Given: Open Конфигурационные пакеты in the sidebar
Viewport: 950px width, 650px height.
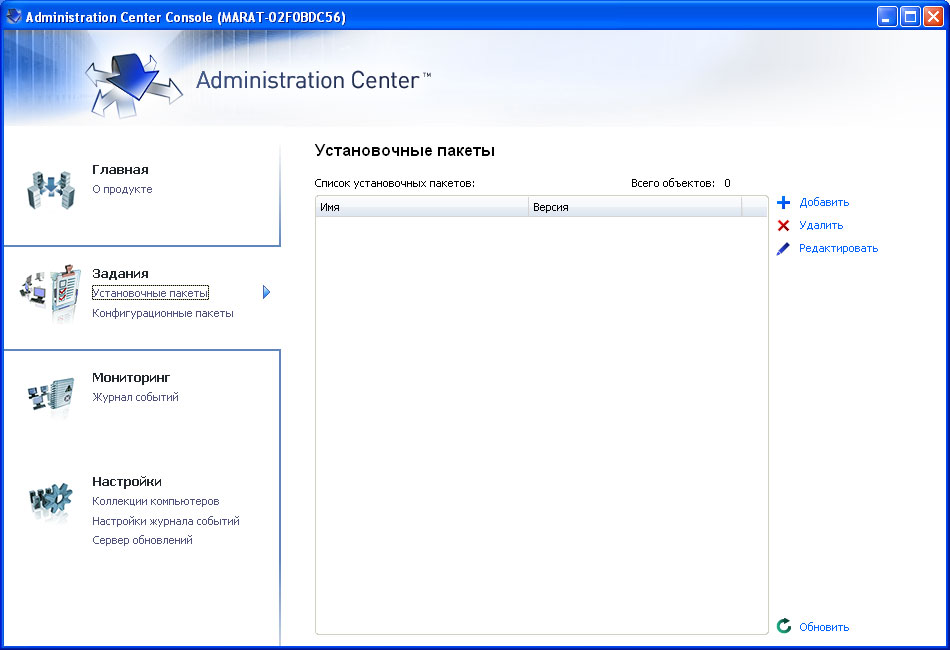Looking at the screenshot, I should (162, 313).
